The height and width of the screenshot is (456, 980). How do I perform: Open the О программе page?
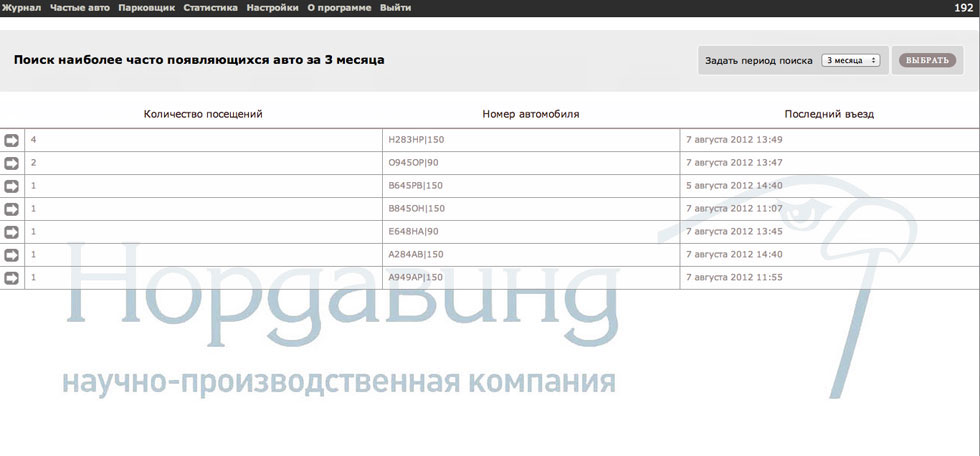tap(339, 8)
